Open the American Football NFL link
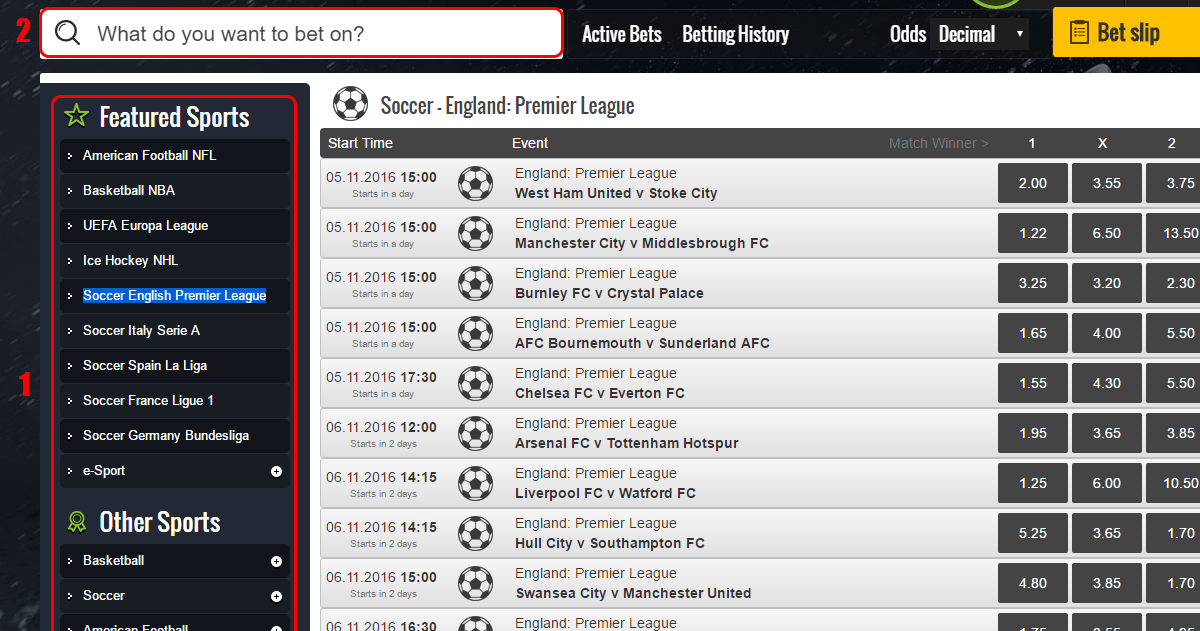The height and width of the screenshot is (631, 1200). pyautogui.click(x=149, y=155)
